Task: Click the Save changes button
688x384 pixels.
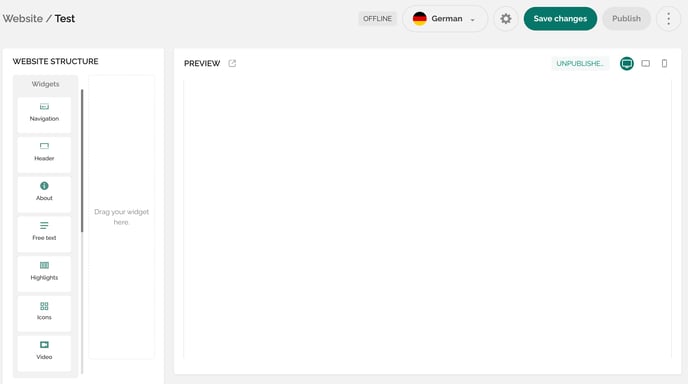Action: pos(560,18)
